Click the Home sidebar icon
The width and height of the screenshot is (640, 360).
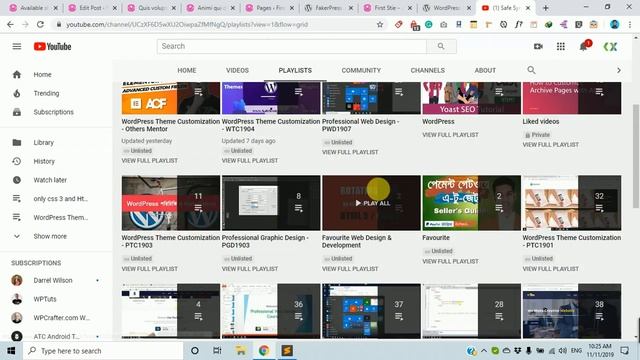17,75
